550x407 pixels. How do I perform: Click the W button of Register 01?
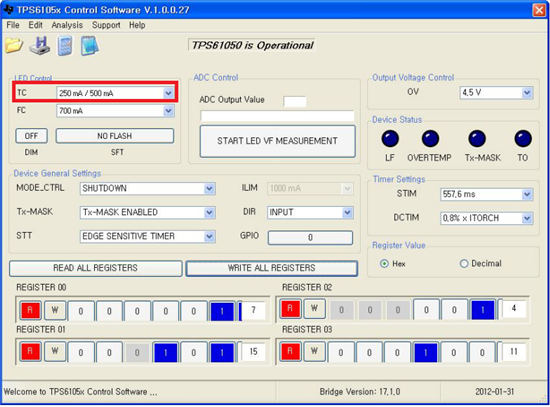click(55, 352)
